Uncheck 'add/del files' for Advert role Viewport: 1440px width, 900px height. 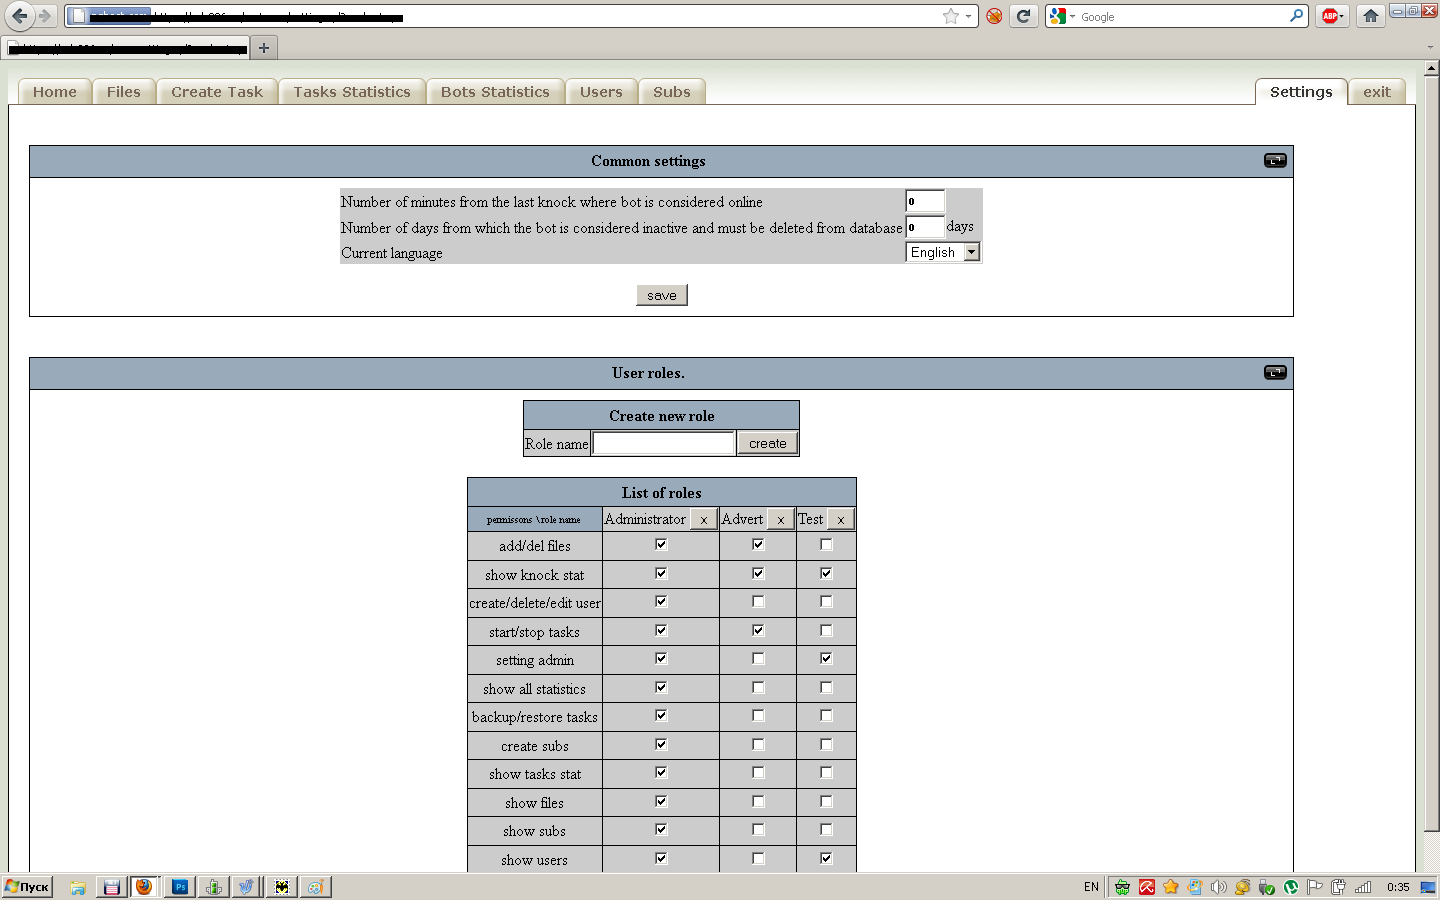coord(758,545)
